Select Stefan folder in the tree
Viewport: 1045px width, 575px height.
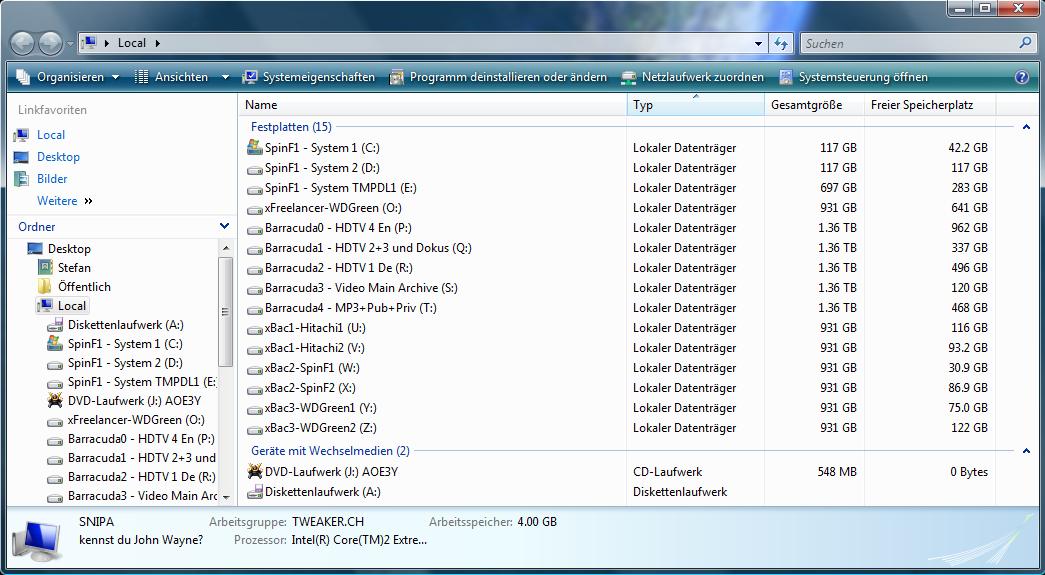coord(74,268)
